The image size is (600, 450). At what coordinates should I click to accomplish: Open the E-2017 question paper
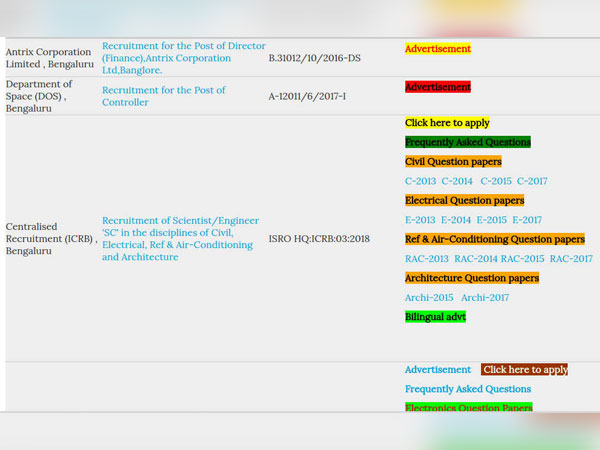tap(527, 220)
